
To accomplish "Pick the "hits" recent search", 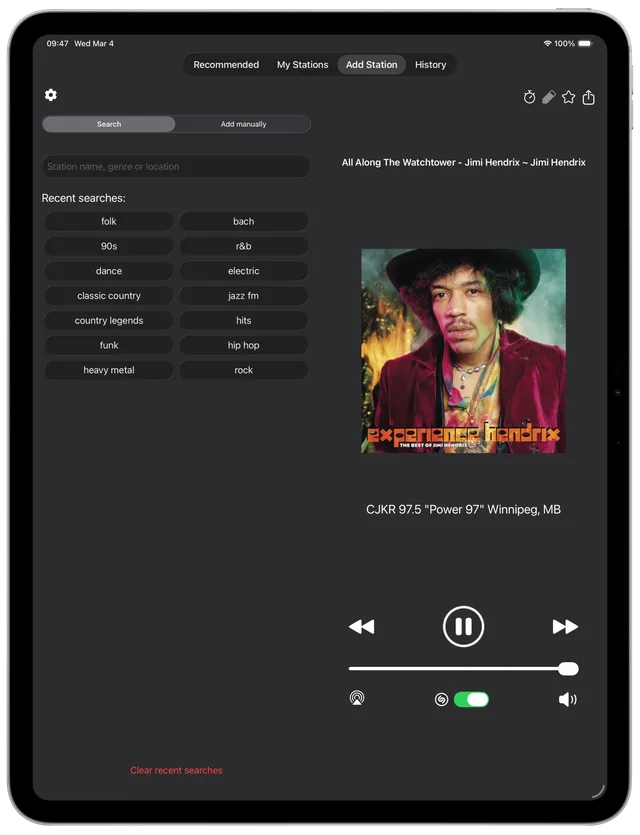I will [x=243, y=321].
